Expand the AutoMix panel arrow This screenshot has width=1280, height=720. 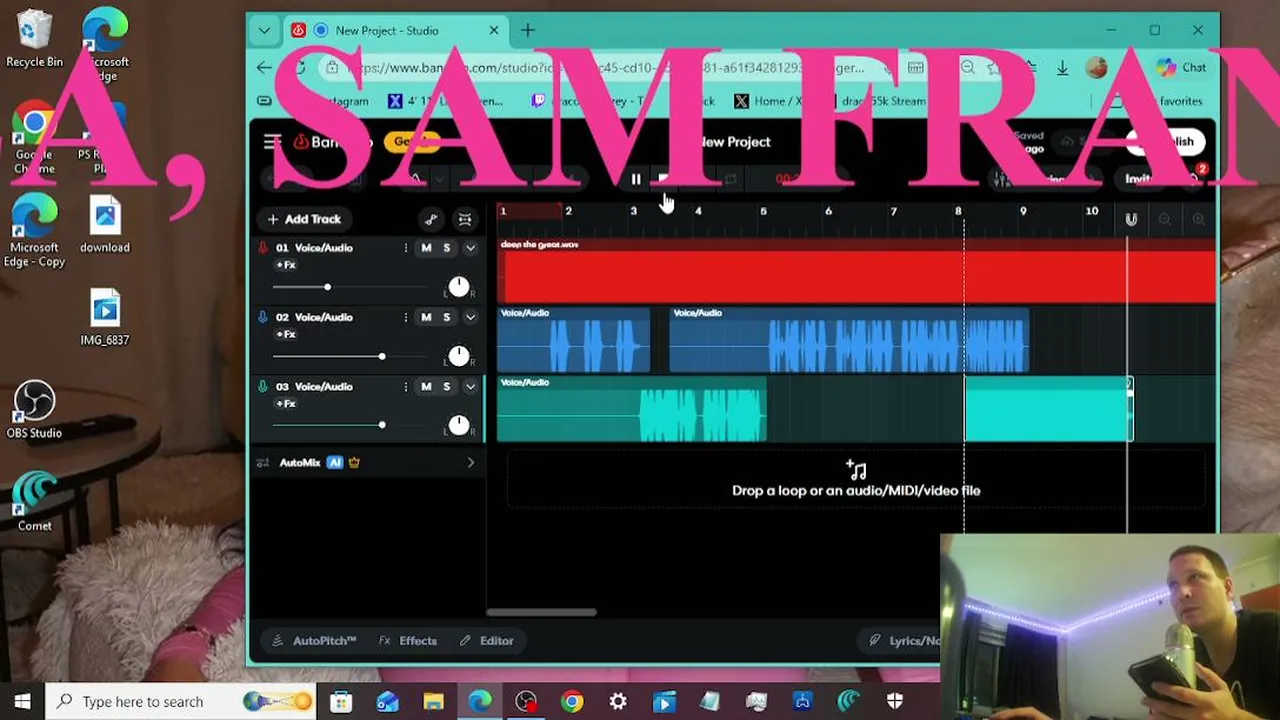point(471,463)
